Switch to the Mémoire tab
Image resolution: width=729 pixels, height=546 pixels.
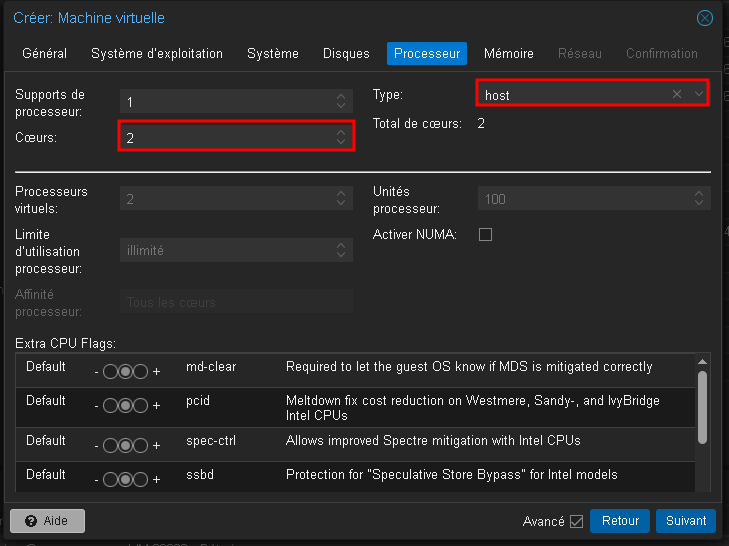click(x=508, y=53)
